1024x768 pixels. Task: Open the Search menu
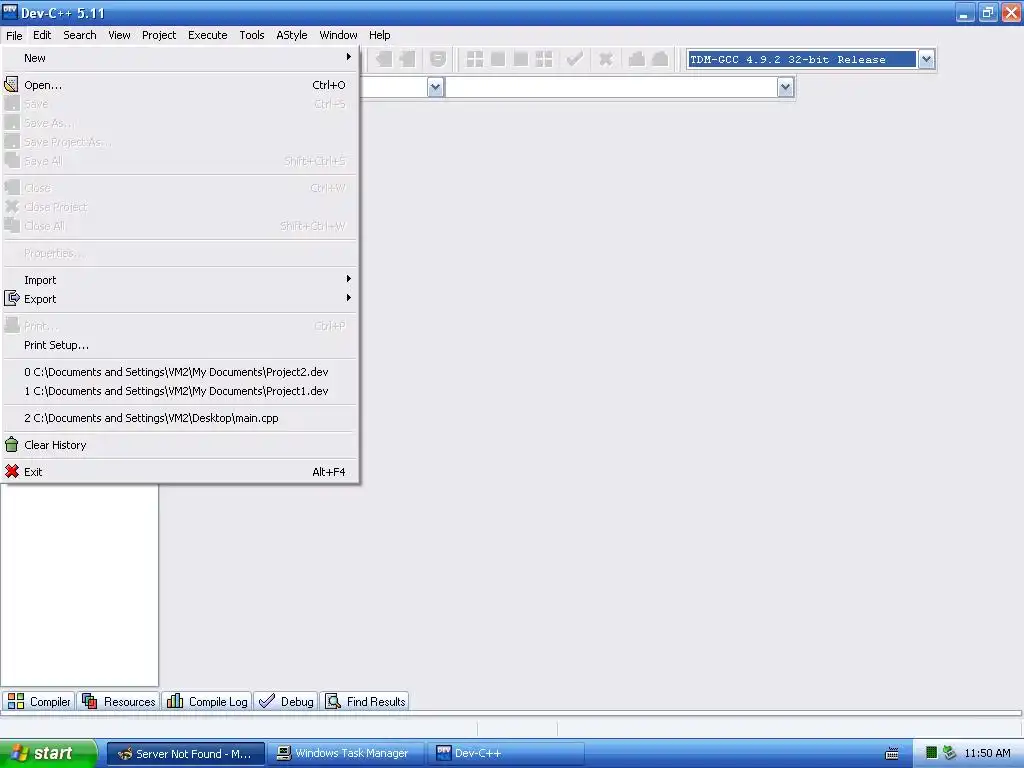tap(80, 35)
